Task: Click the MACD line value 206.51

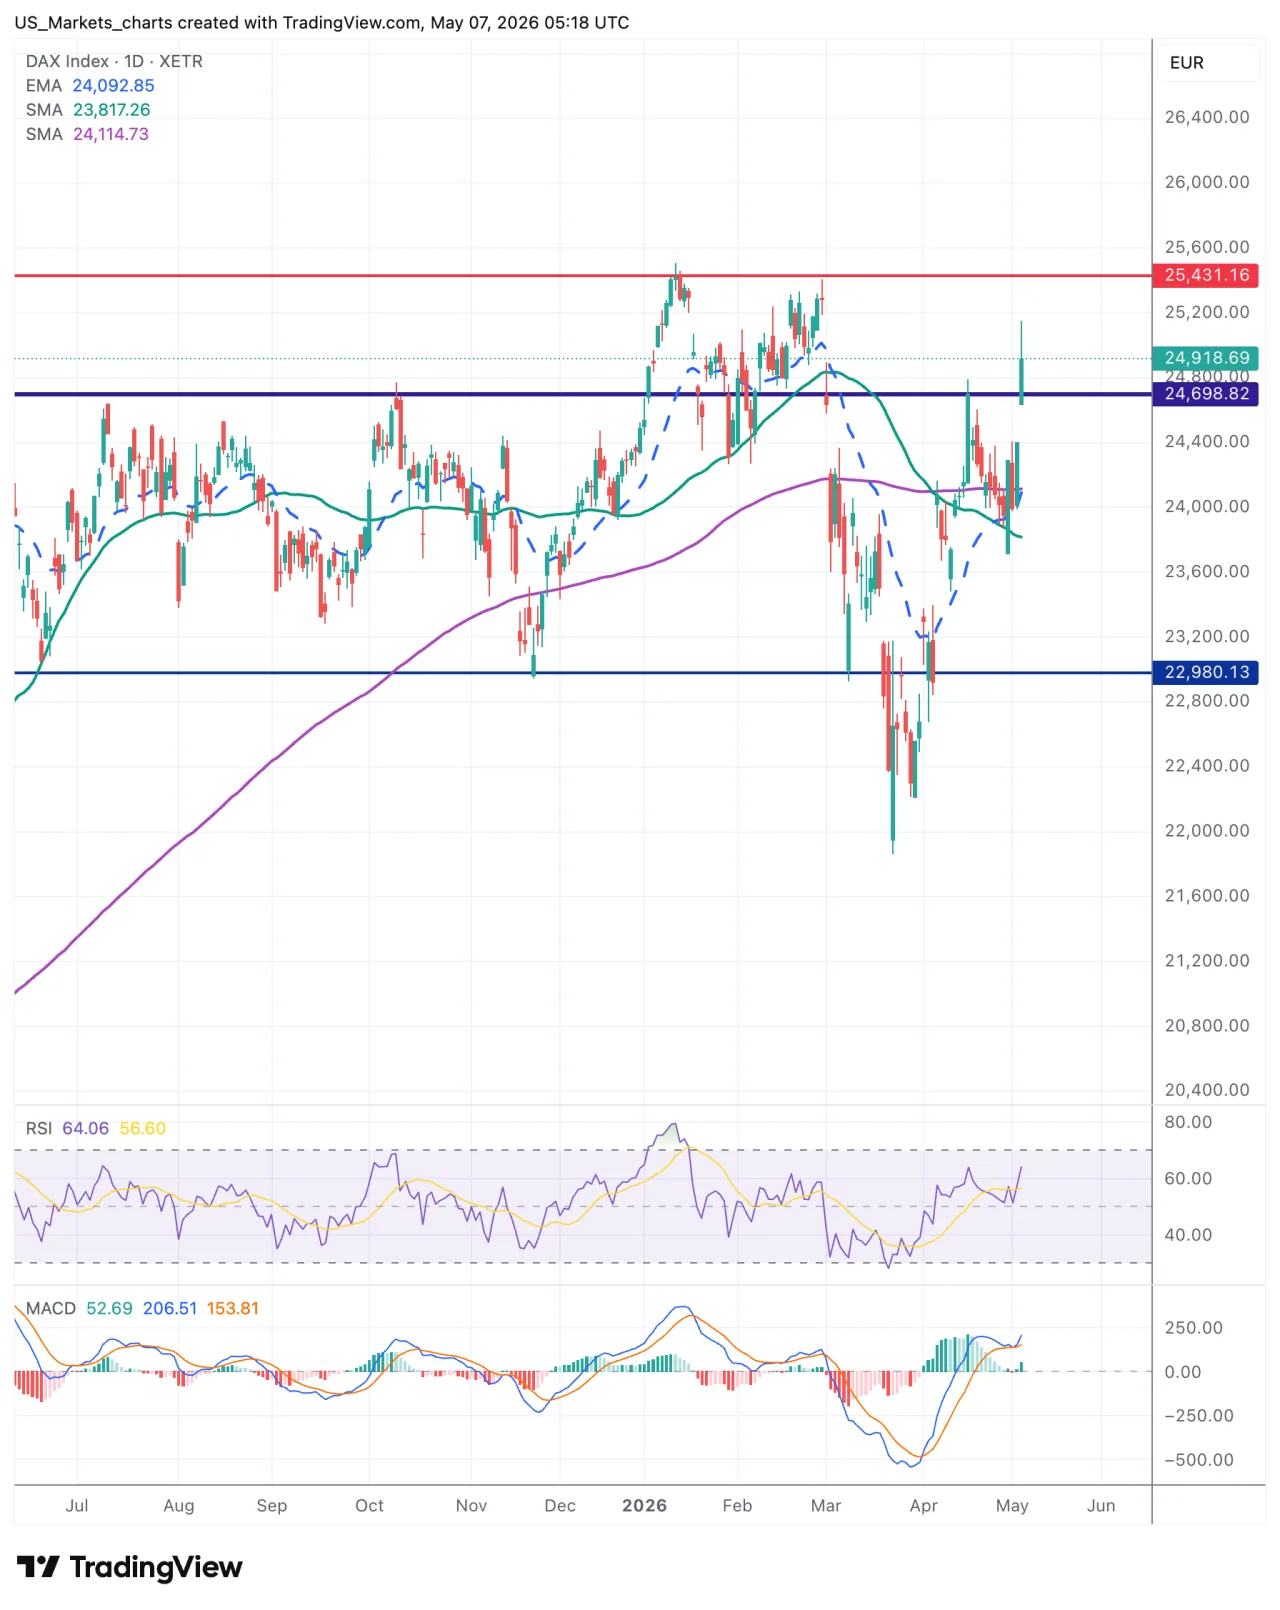Action: pyautogui.click(x=170, y=1309)
